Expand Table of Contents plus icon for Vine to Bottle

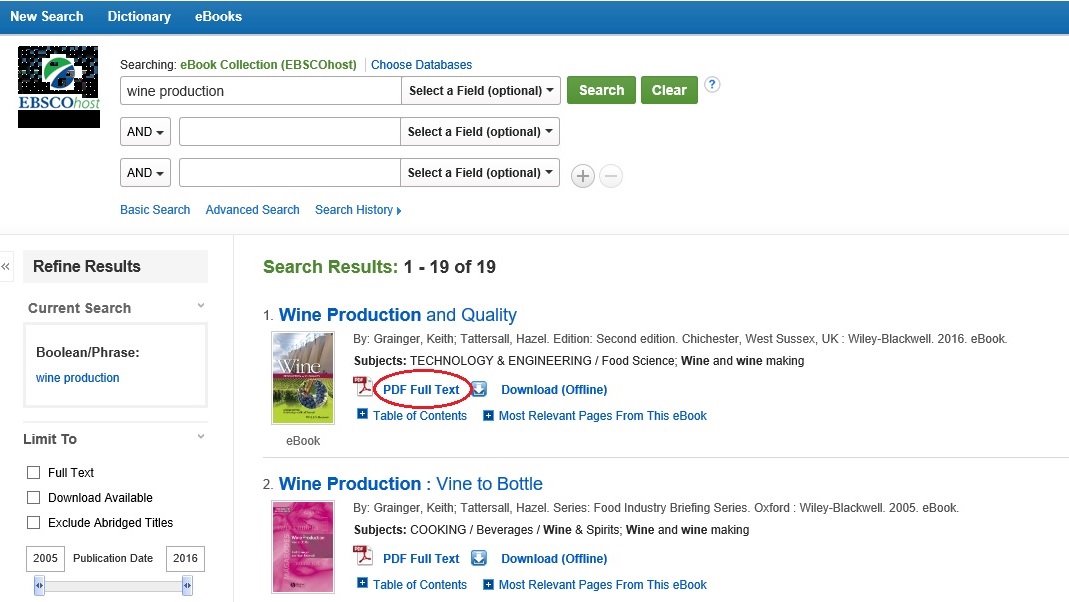pos(362,584)
